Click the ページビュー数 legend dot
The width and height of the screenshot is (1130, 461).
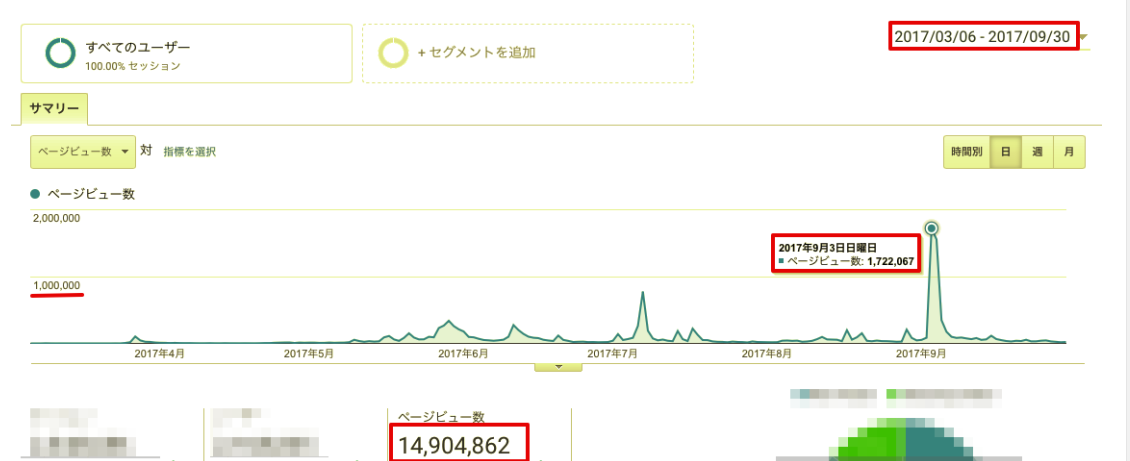click(35, 194)
